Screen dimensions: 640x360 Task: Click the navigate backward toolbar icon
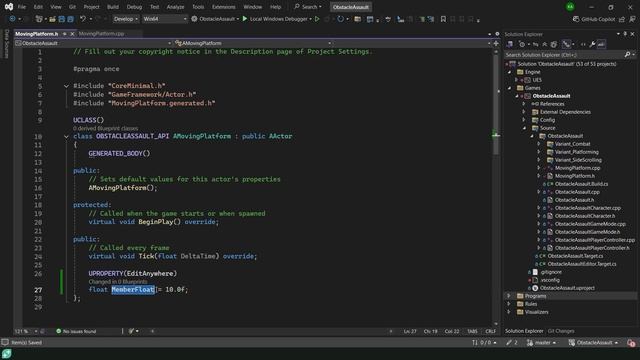[12, 19]
